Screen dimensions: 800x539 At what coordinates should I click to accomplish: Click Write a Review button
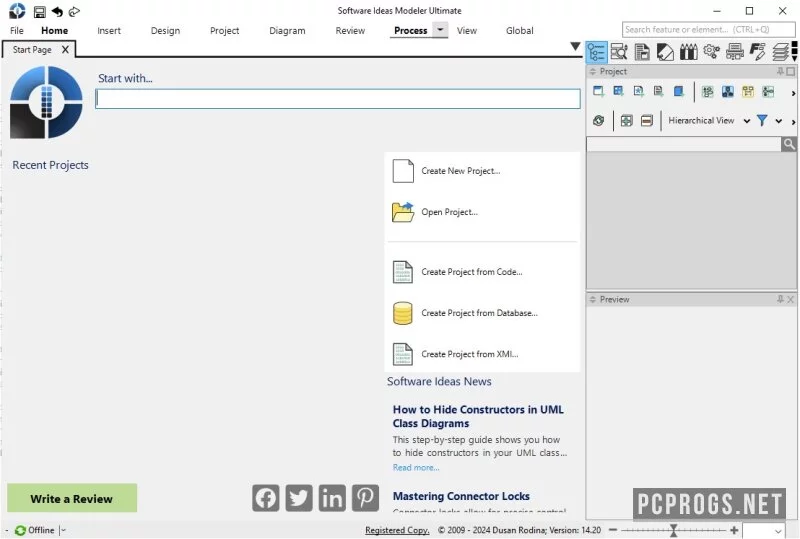[x=72, y=498]
